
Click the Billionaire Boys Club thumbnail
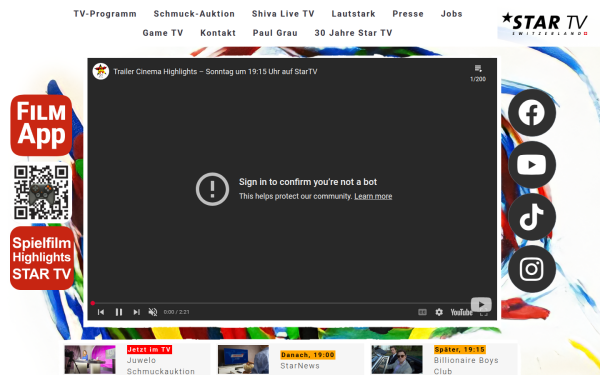(397, 360)
